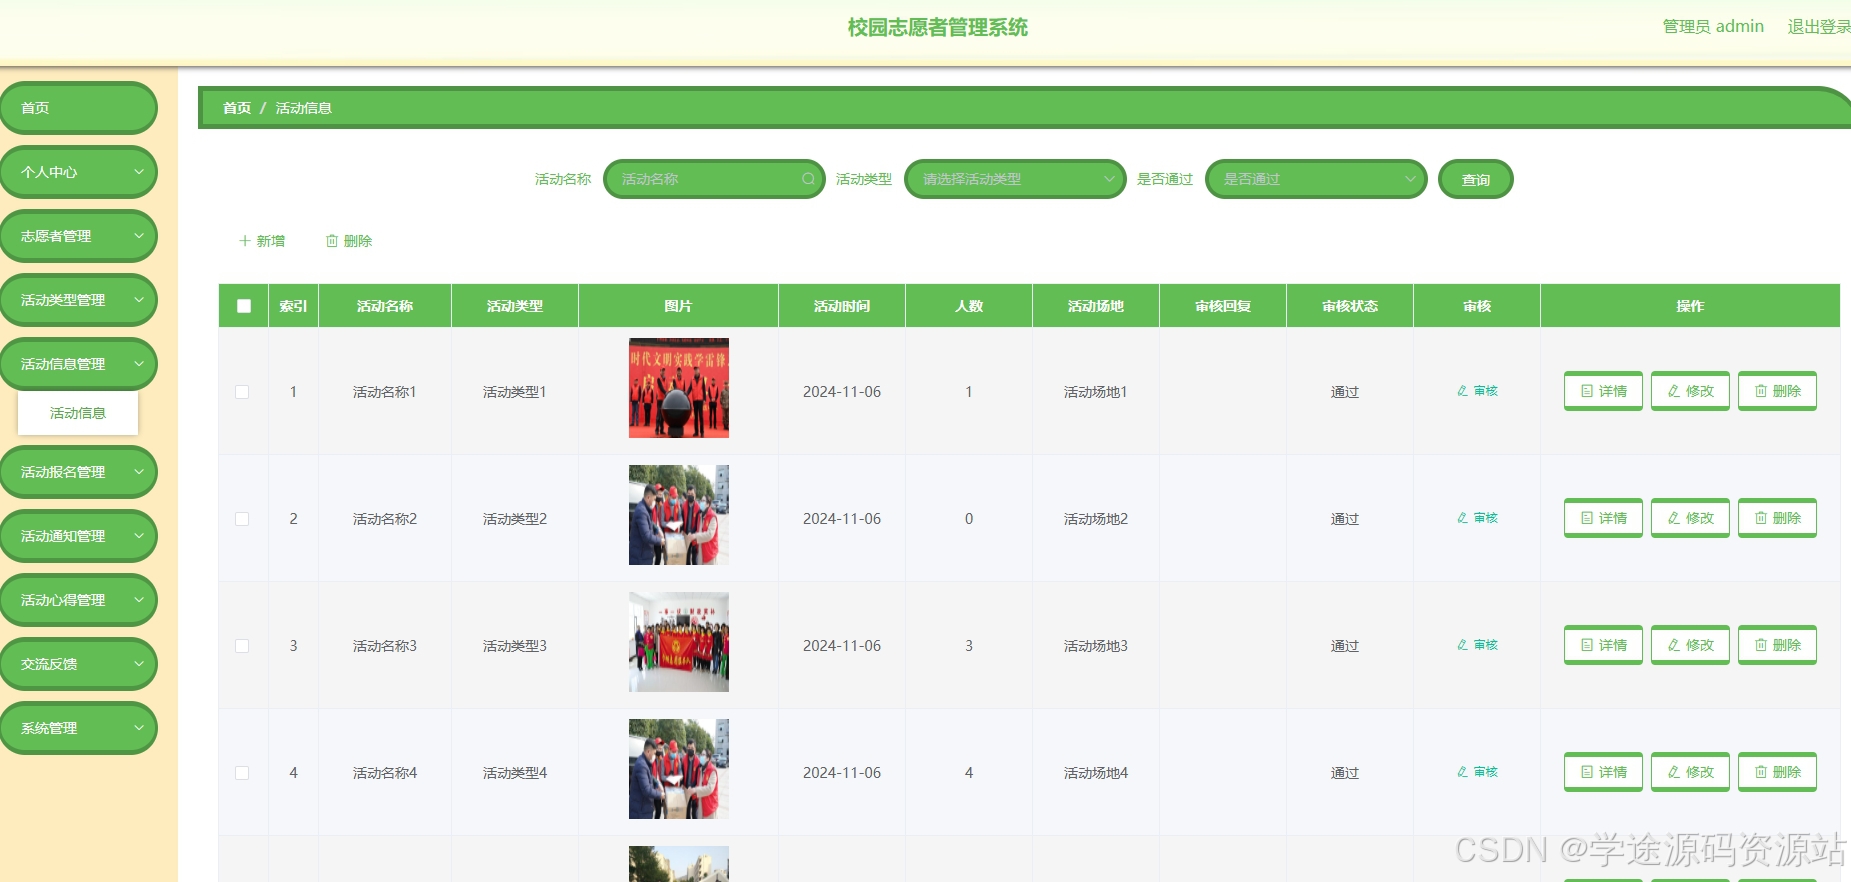The width and height of the screenshot is (1851, 882).
Task: Check the checkbox for row 活动名称2
Action: [x=242, y=519]
